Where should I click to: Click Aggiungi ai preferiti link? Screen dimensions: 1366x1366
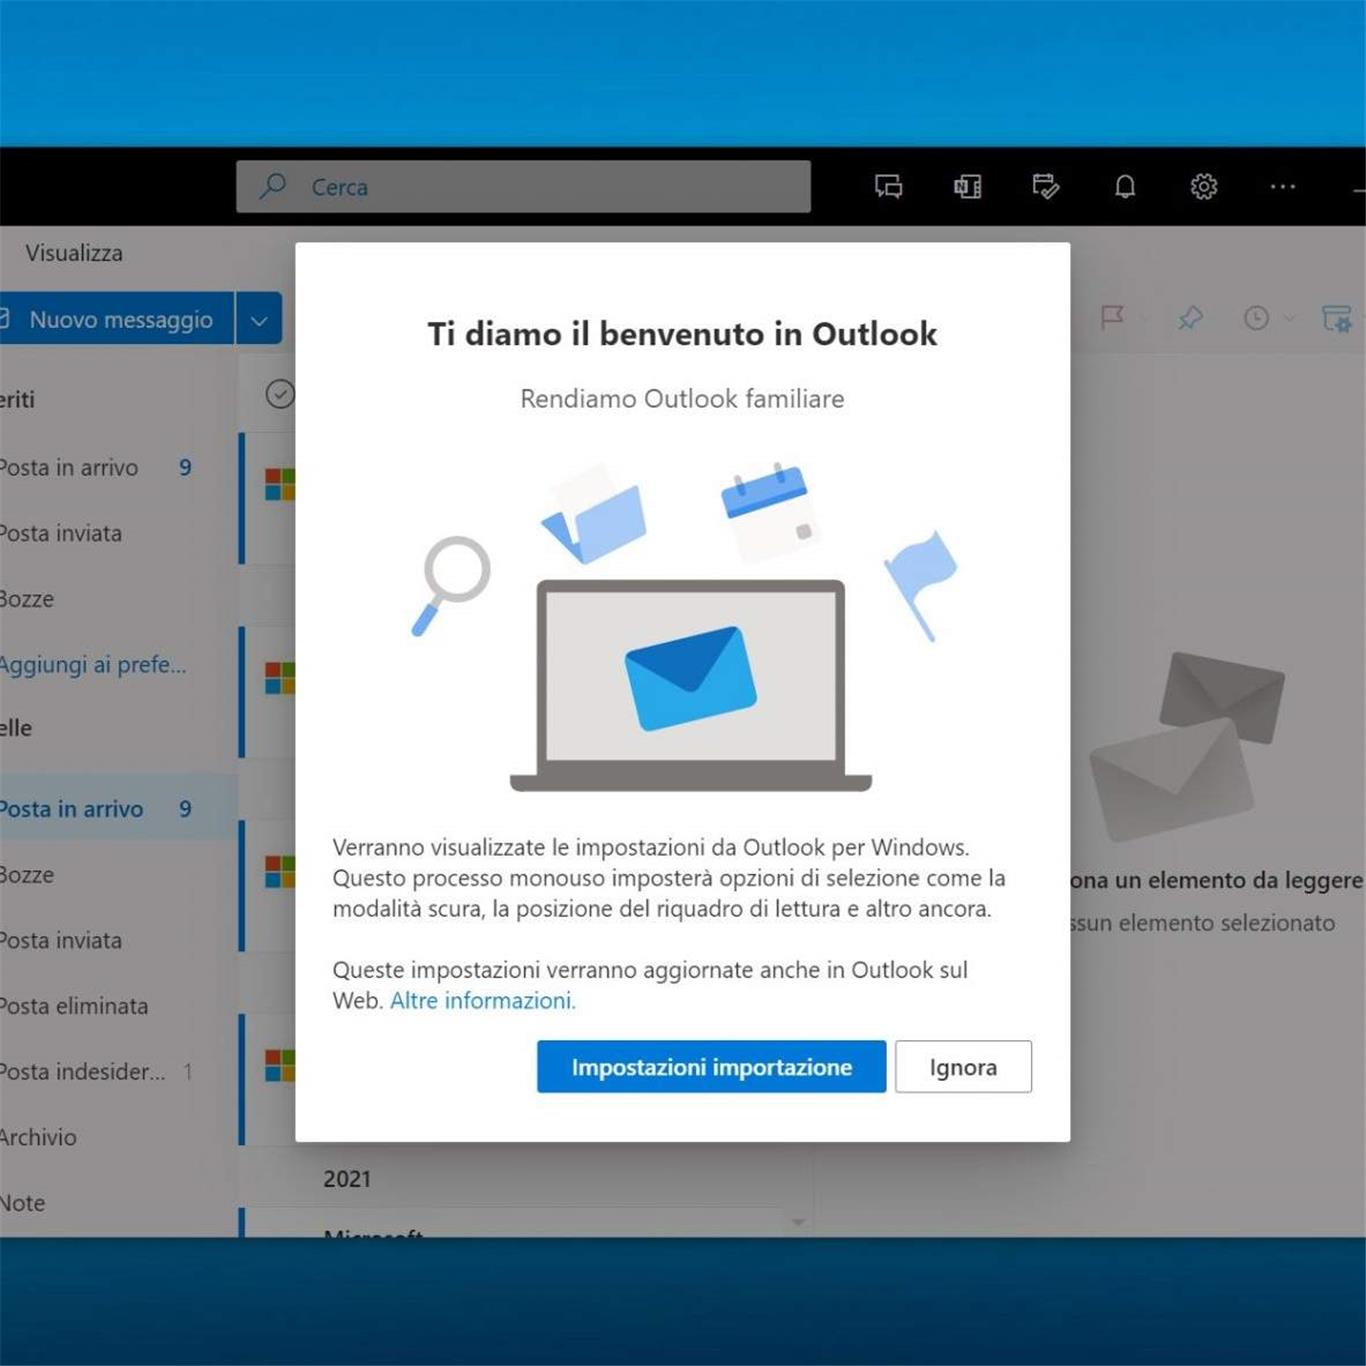tap(92, 665)
